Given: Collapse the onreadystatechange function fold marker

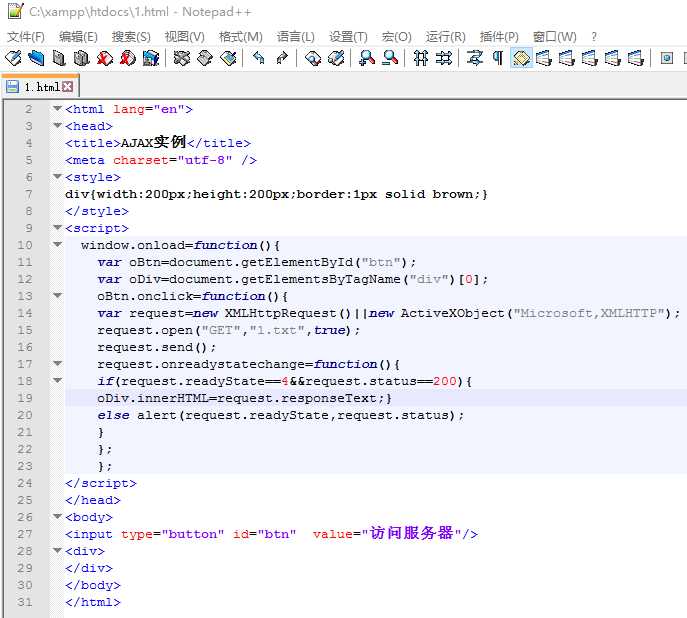Looking at the screenshot, I should coord(57,364).
